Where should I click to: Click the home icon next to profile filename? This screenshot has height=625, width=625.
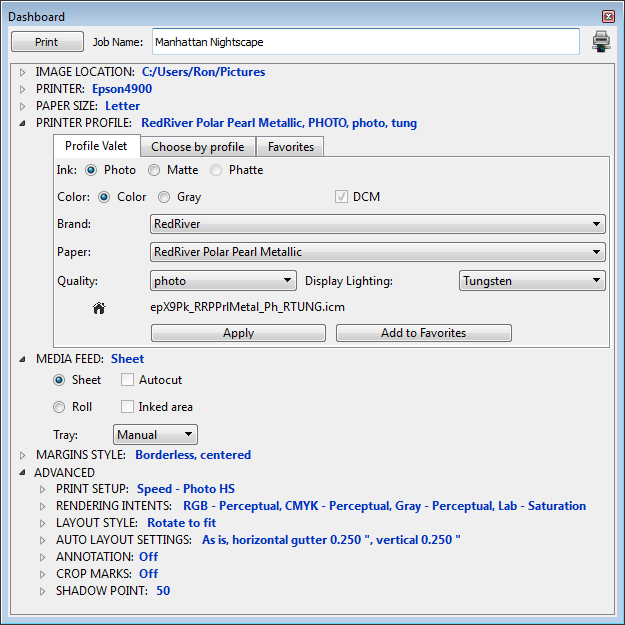[99, 308]
